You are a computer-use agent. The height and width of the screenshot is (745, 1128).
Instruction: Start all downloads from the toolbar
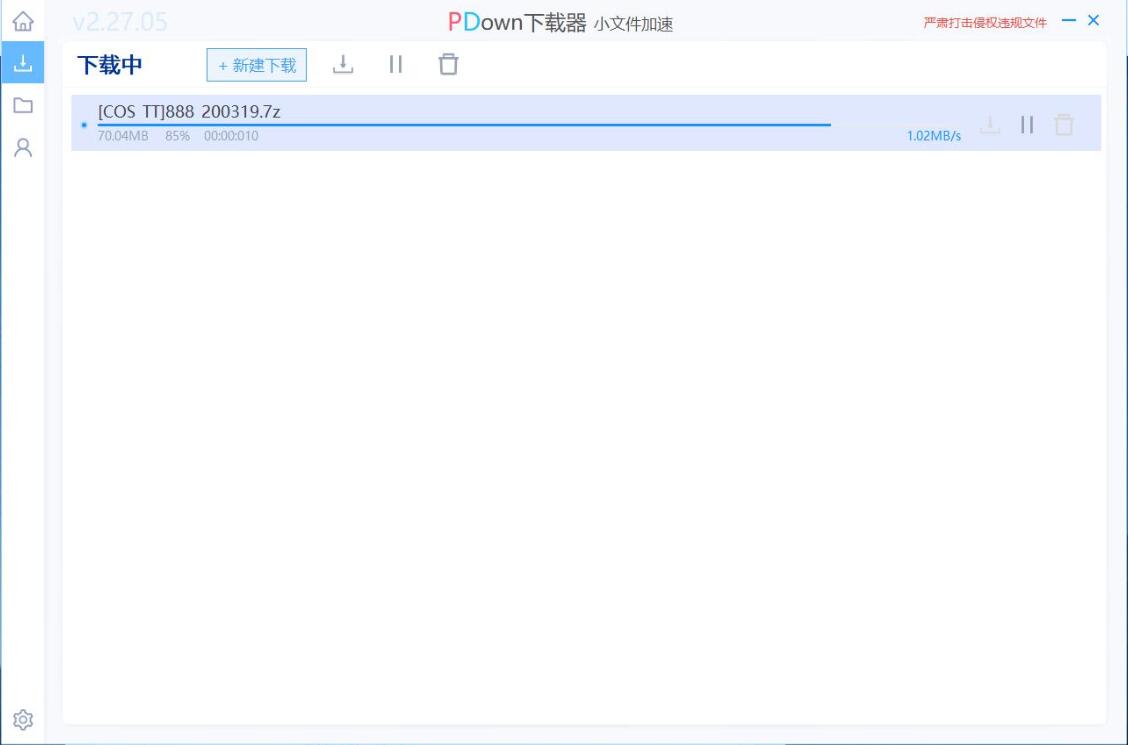coord(343,65)
